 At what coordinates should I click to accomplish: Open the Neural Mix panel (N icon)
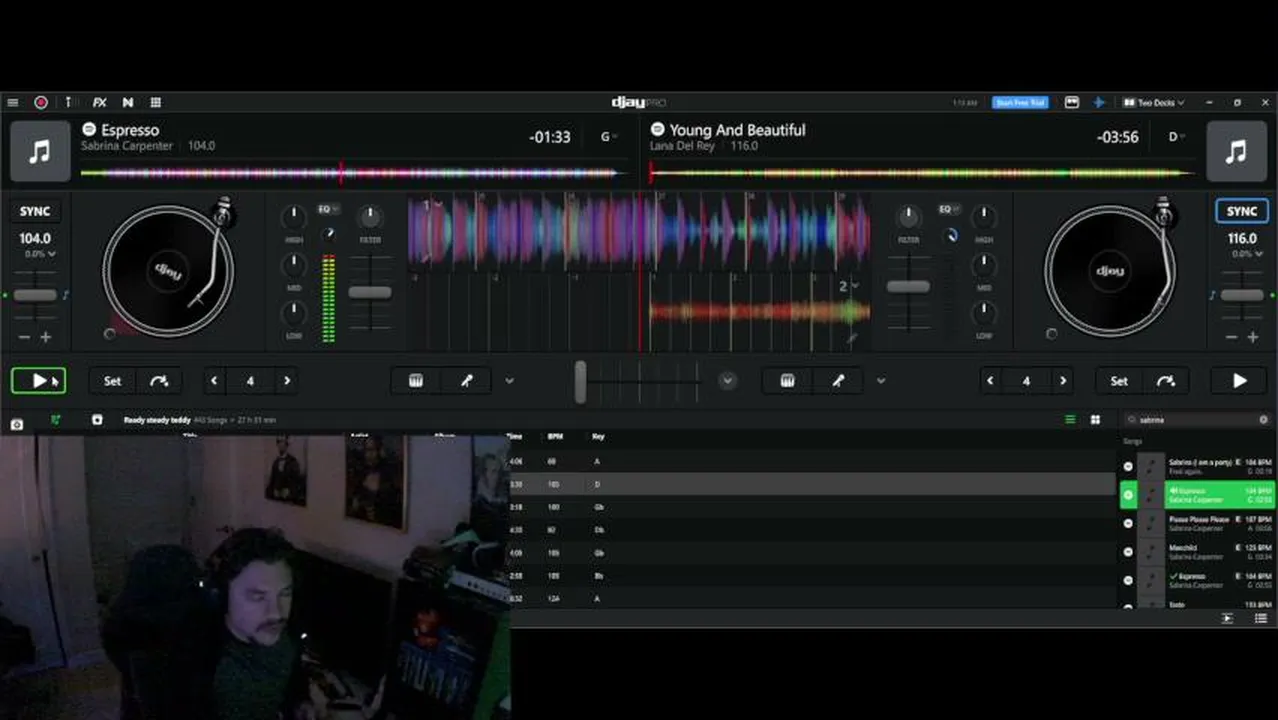[x=128, y=102]
